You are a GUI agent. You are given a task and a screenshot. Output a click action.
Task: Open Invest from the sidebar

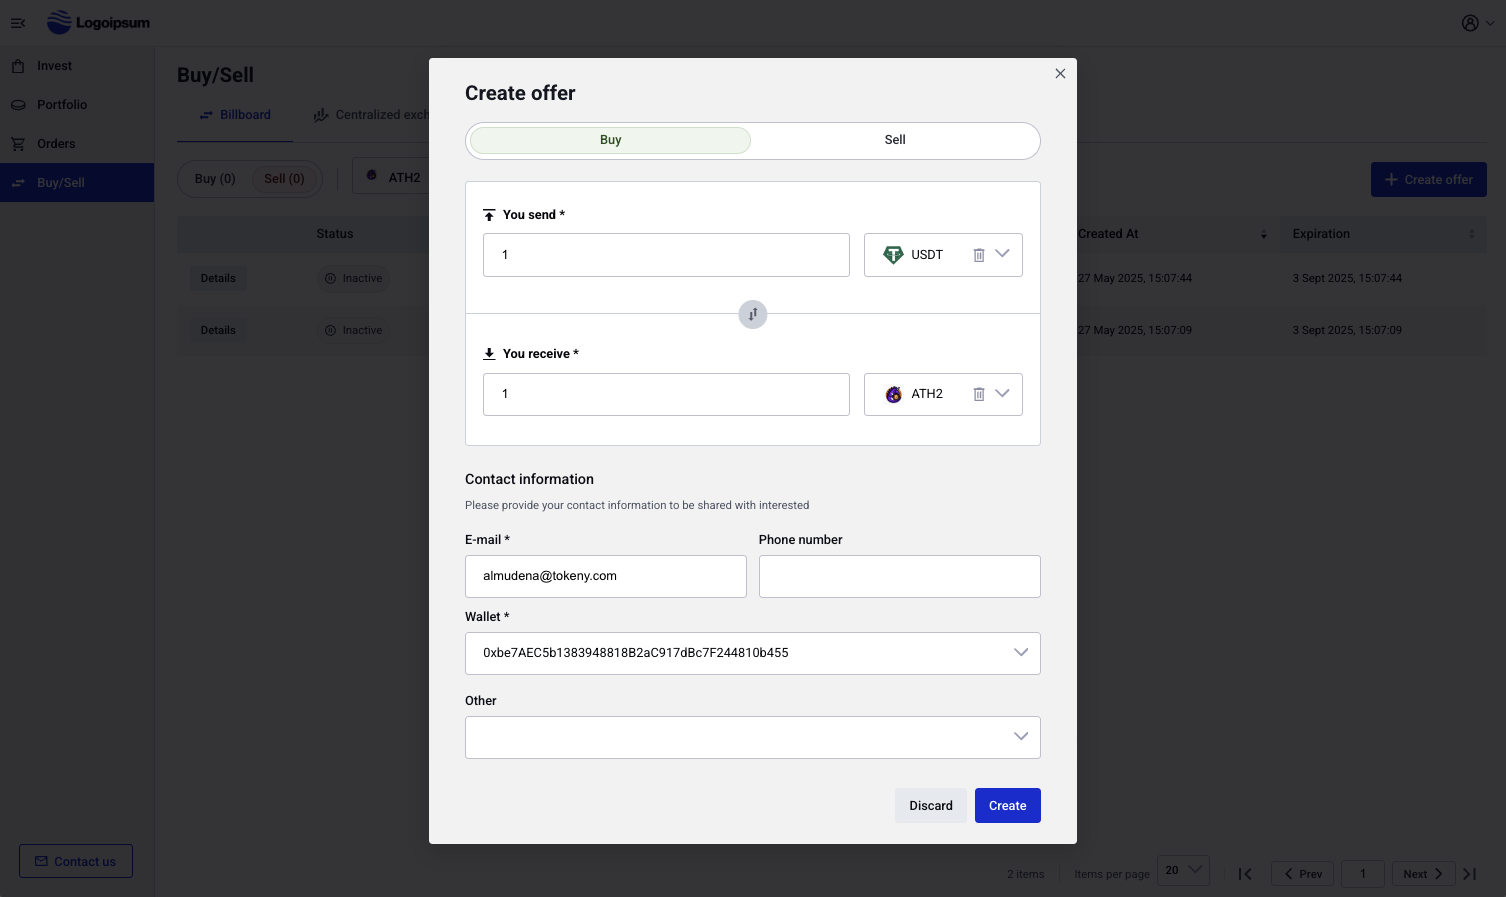click(x=54, y=66)
